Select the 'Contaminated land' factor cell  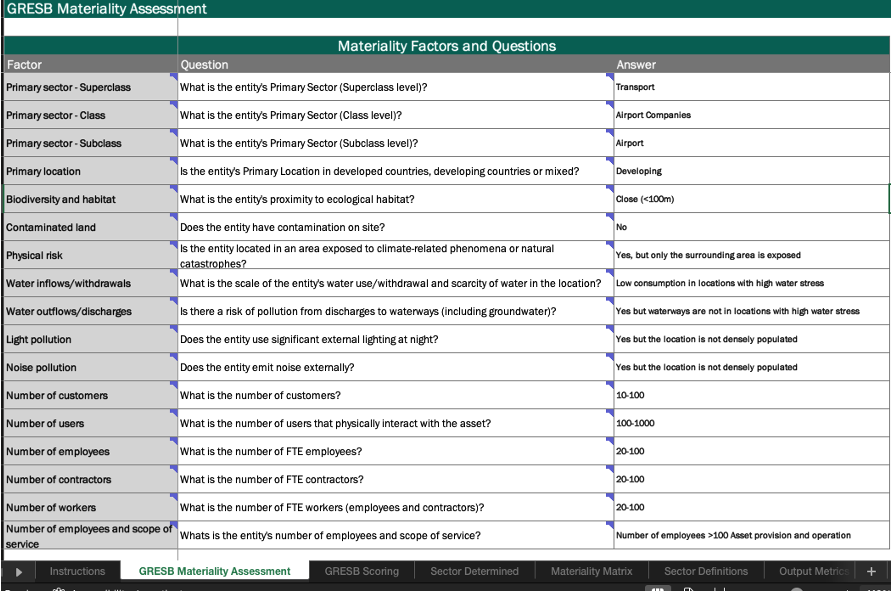[x=91, y=227]
